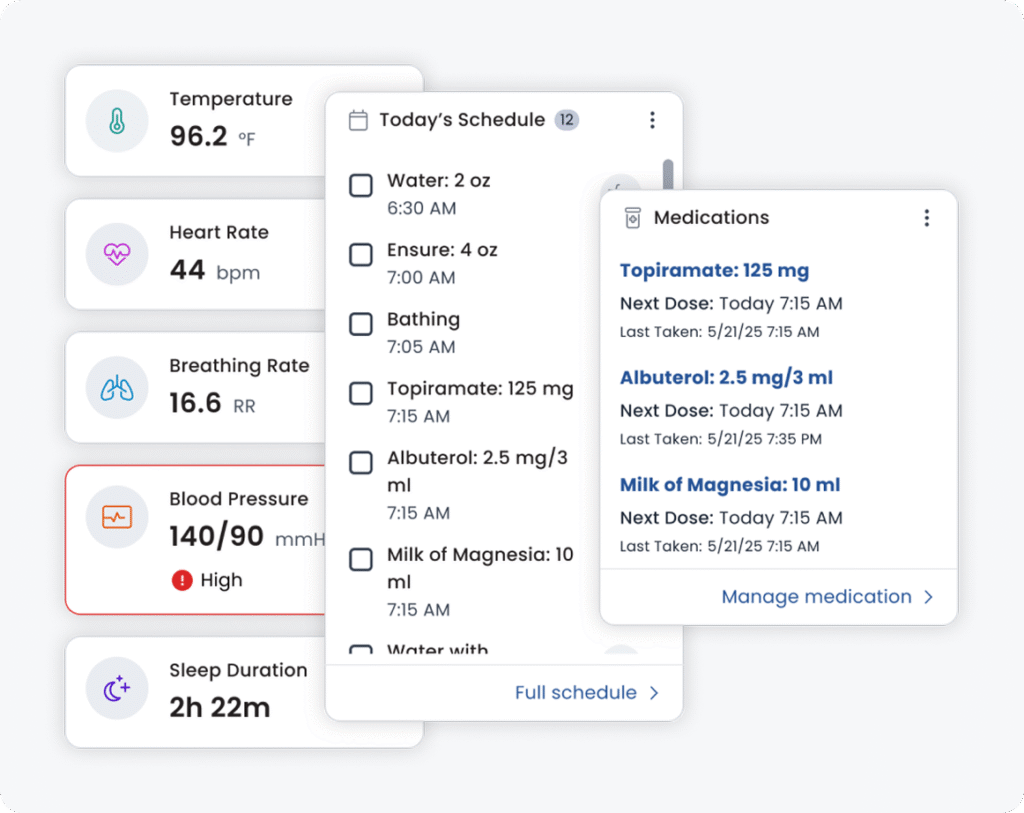This screenshot has height=813, width=1024.
Task: Click the moon Sleep Duration icon
Action: coord(117,689)
